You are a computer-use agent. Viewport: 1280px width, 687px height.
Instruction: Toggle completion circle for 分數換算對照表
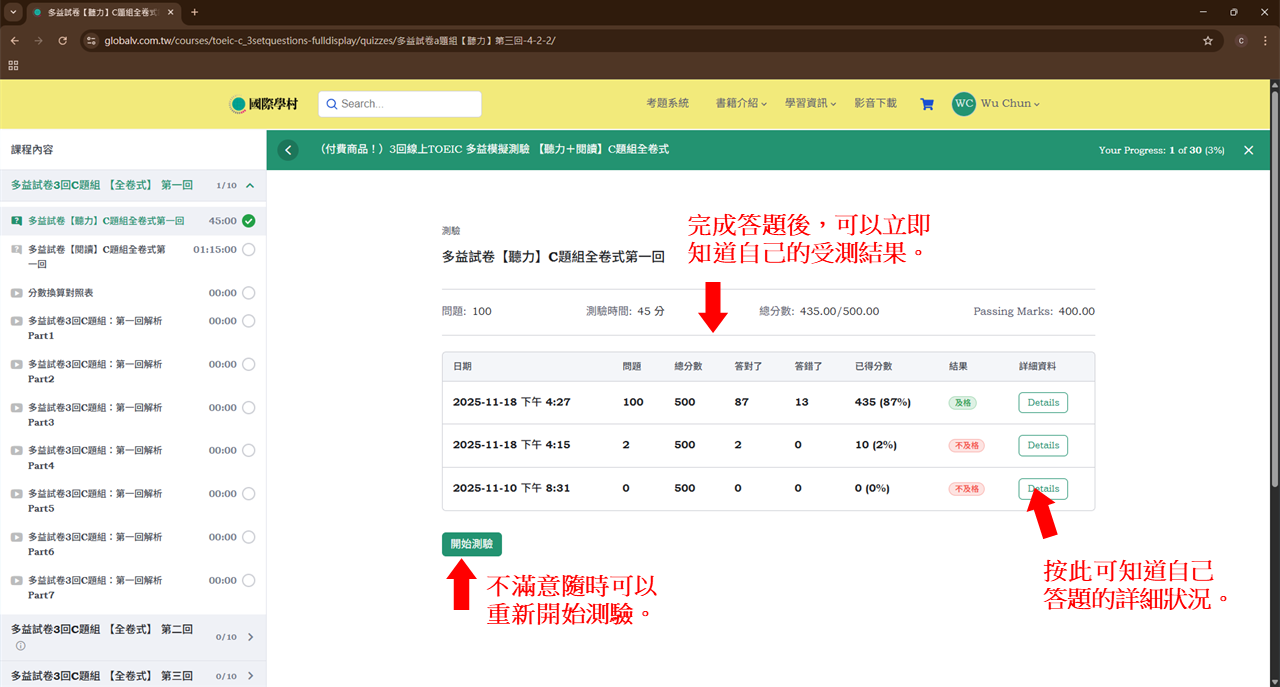pos(248,293)
